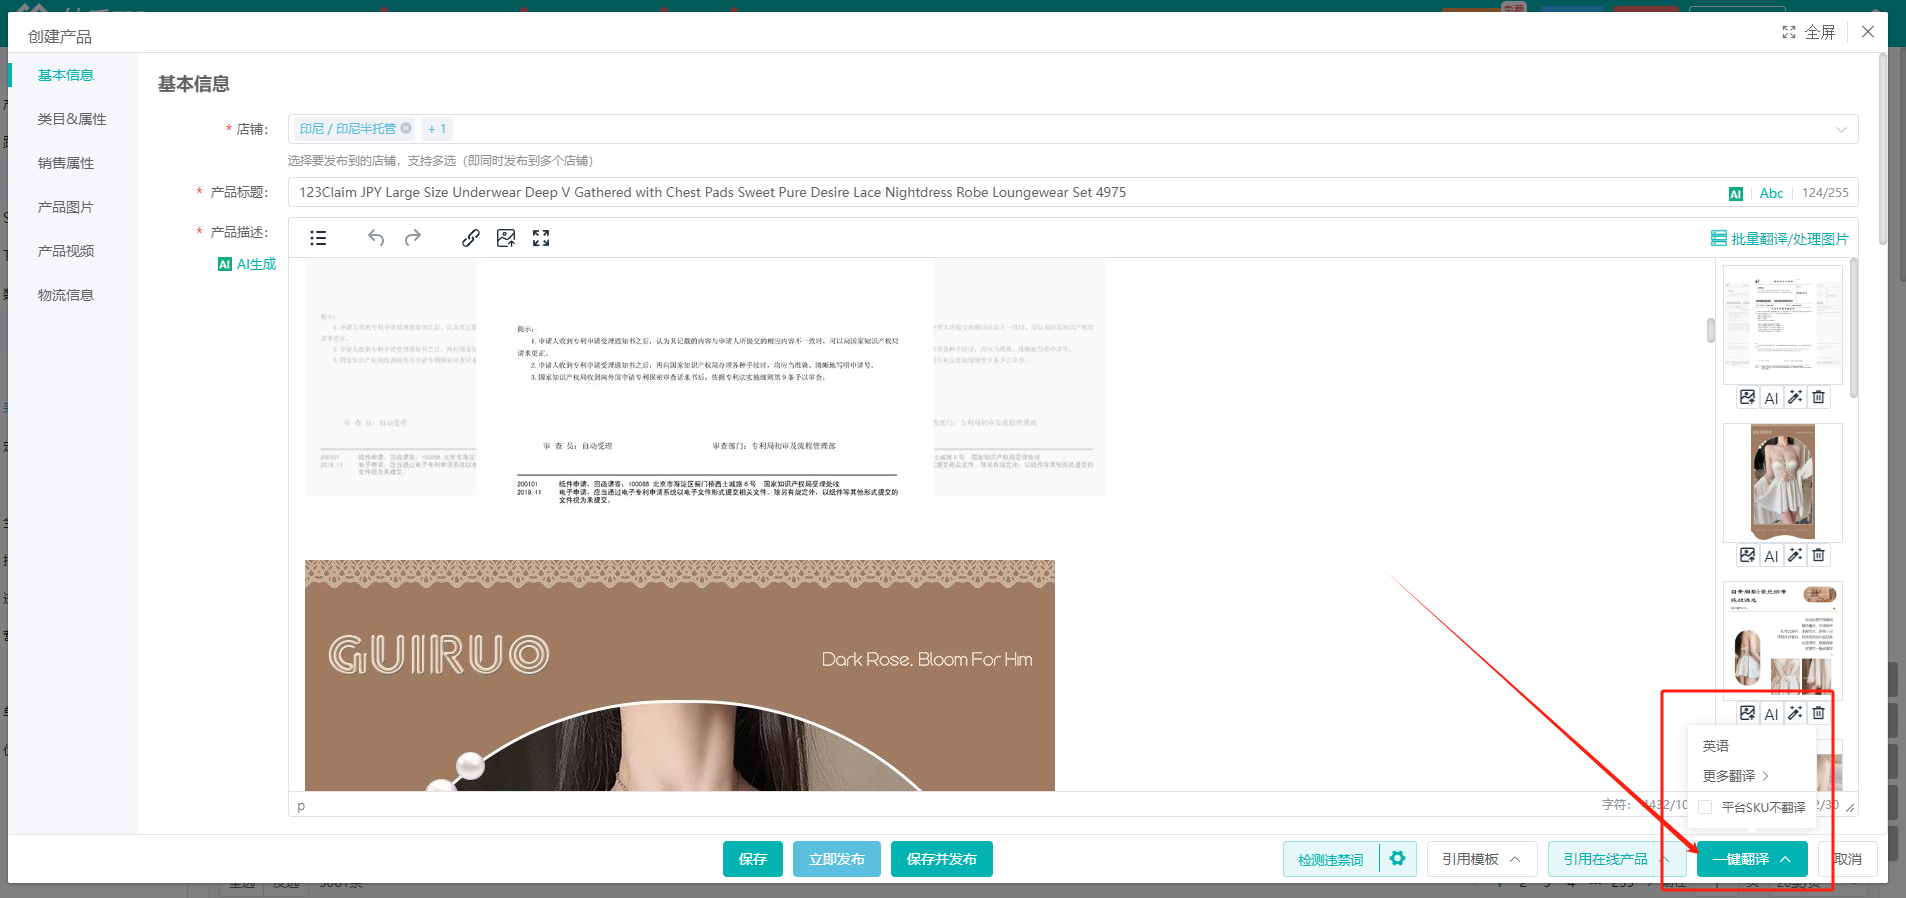Select 英语 translation option
This screenshot has width=1906, height=898.
tap(1716, 746)
